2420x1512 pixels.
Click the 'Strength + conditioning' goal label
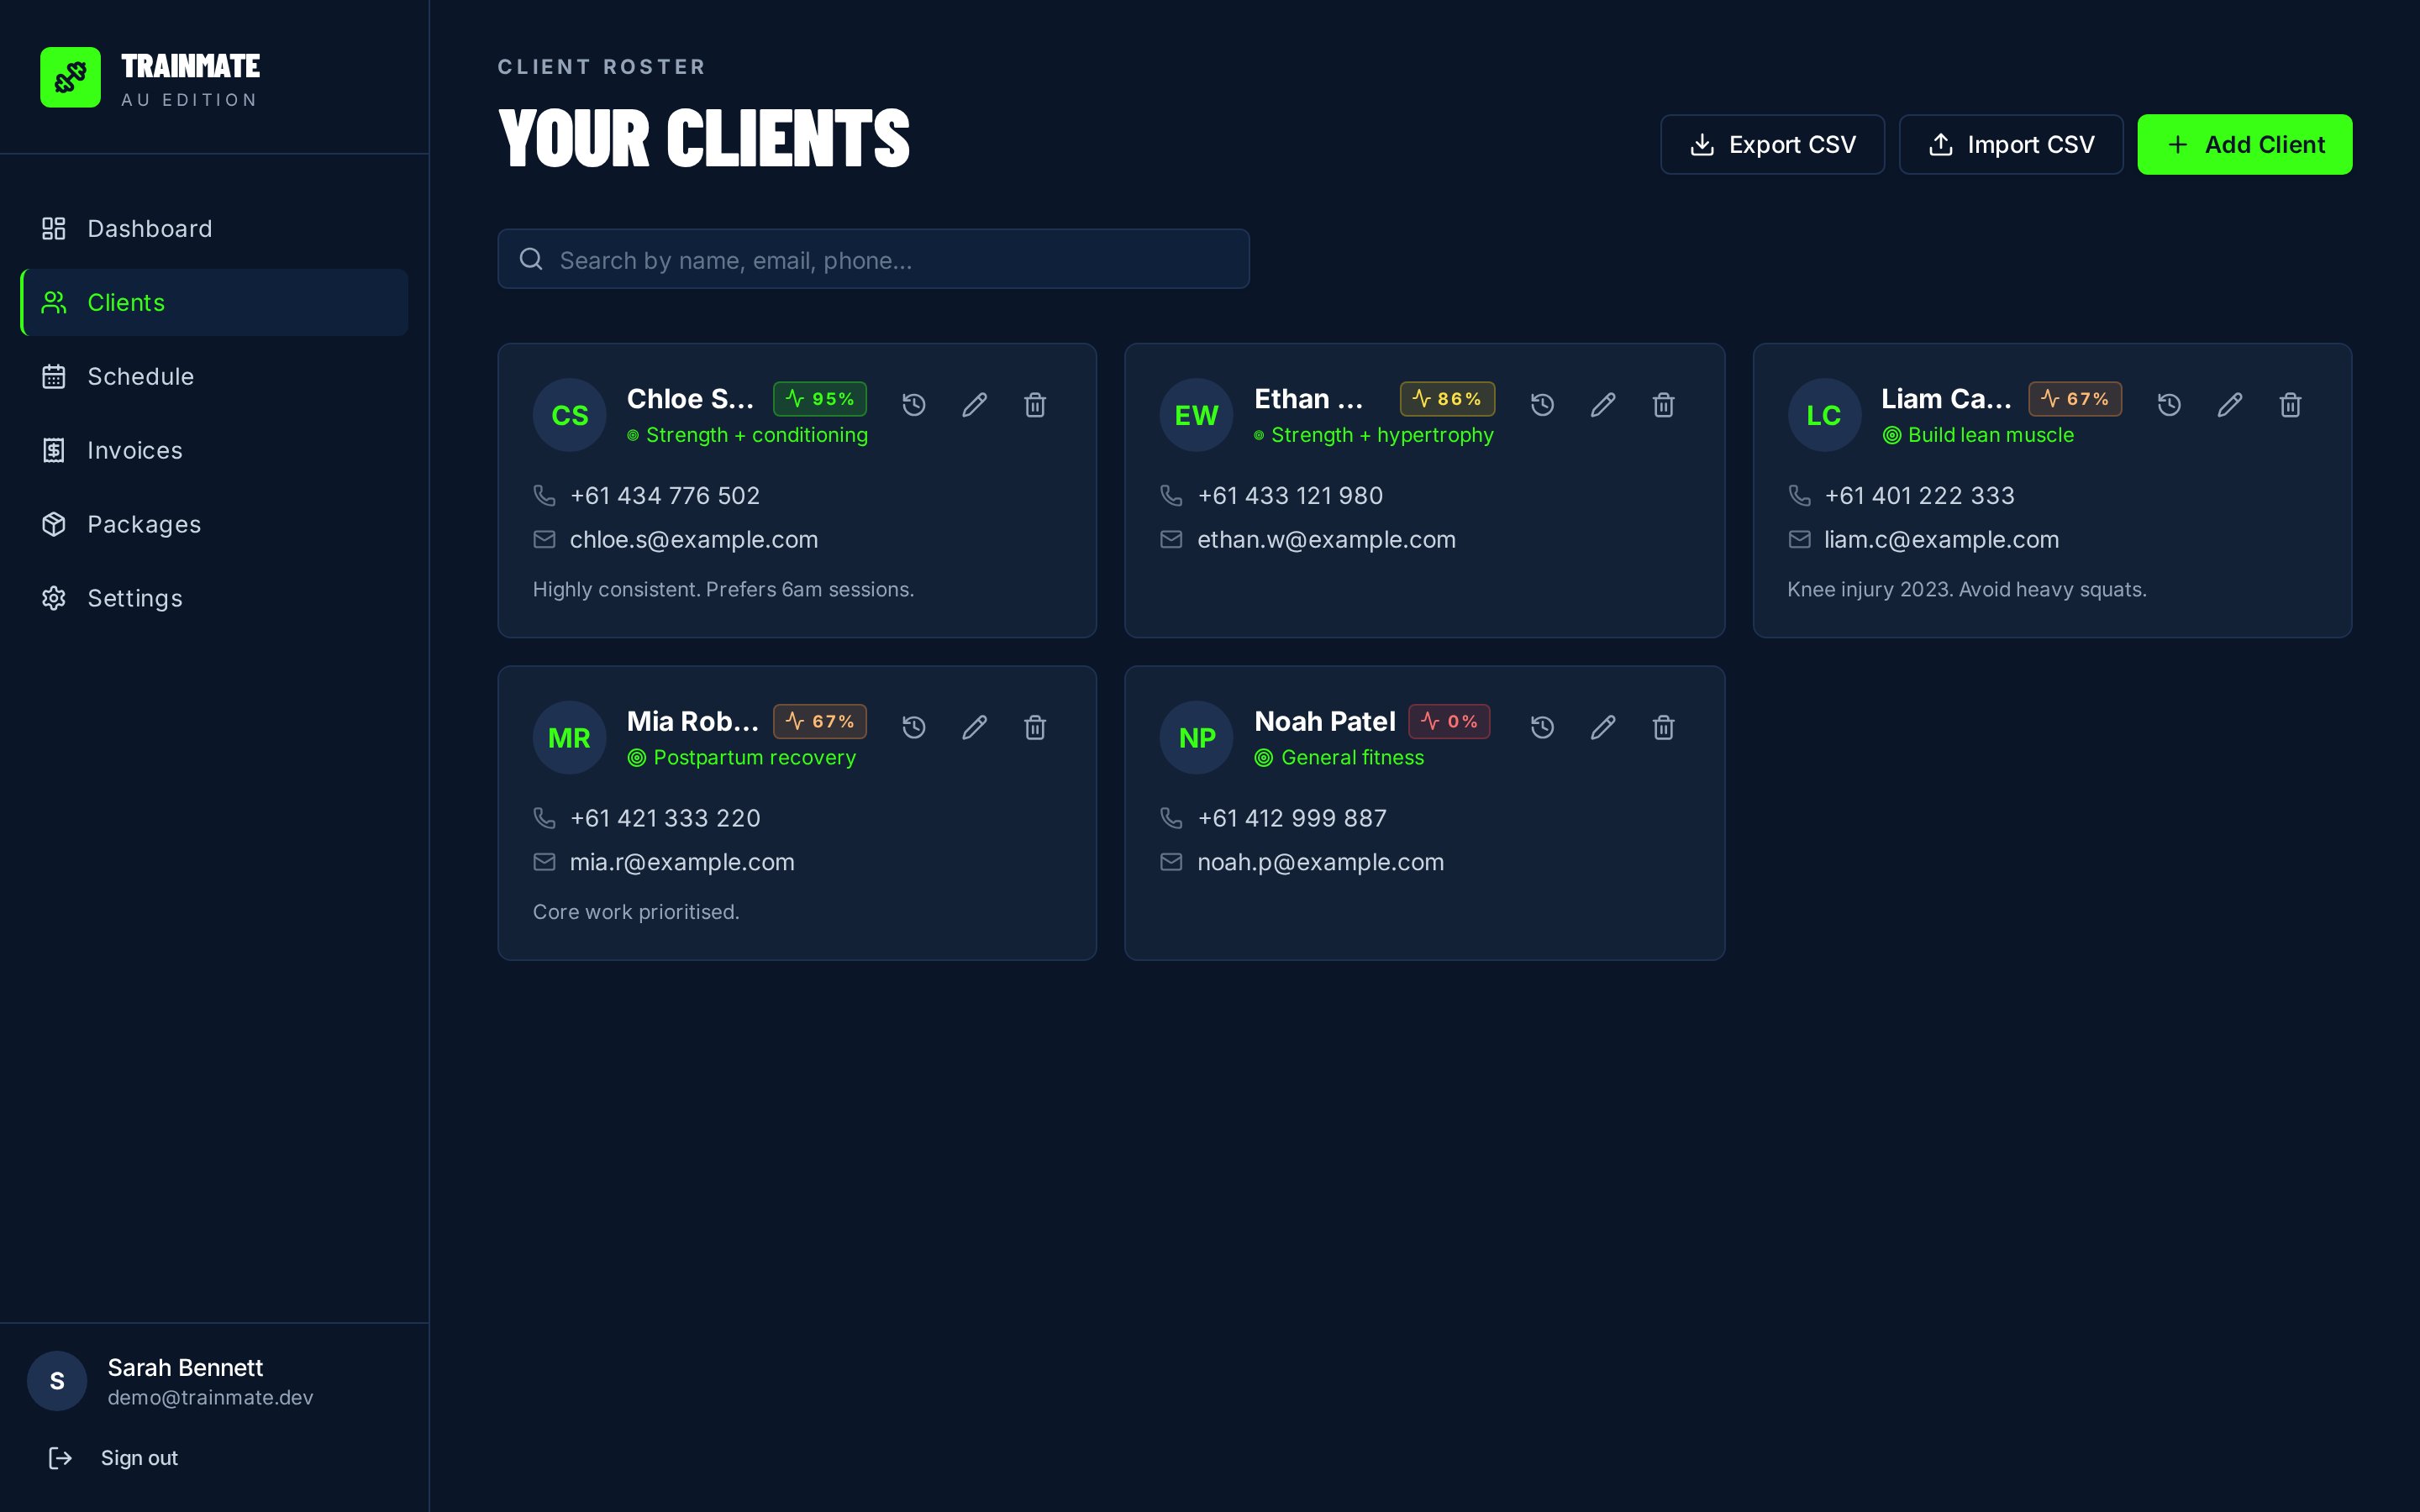(756, 435)
